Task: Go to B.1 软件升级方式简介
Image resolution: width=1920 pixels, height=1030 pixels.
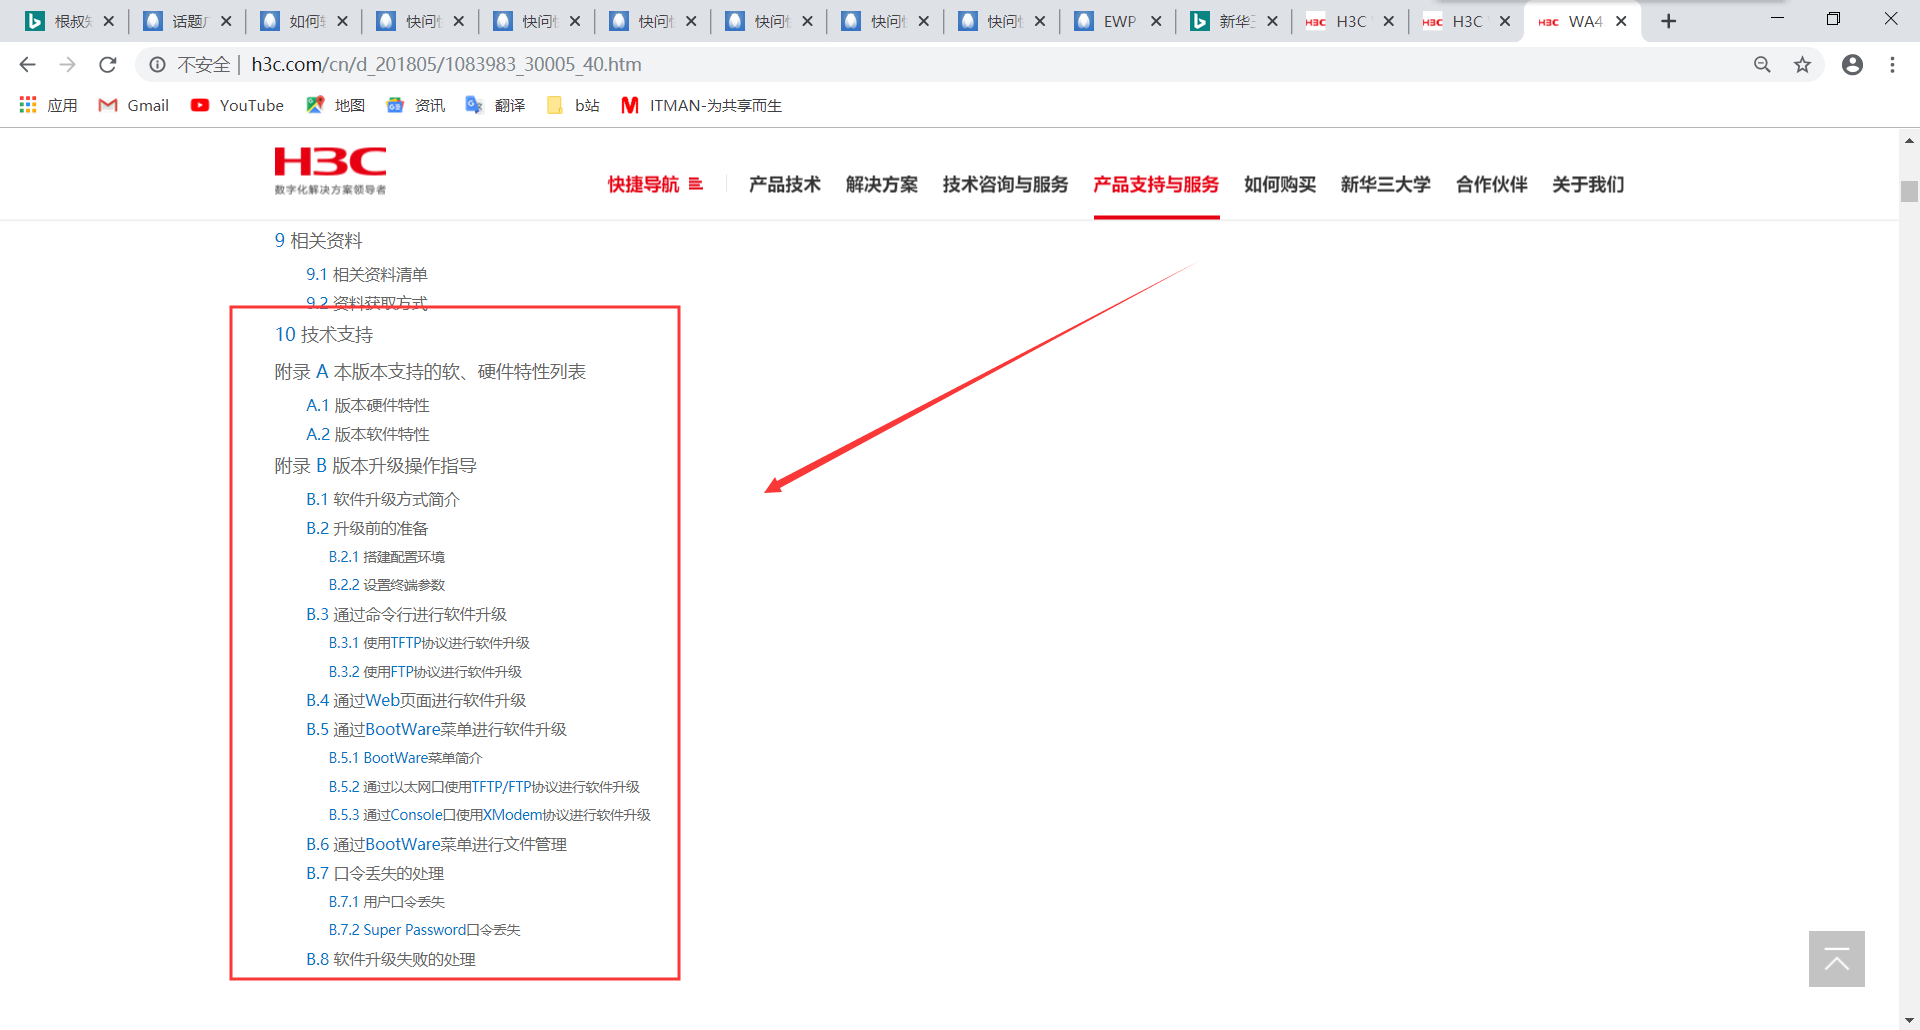Action: [x=382, y=499]
